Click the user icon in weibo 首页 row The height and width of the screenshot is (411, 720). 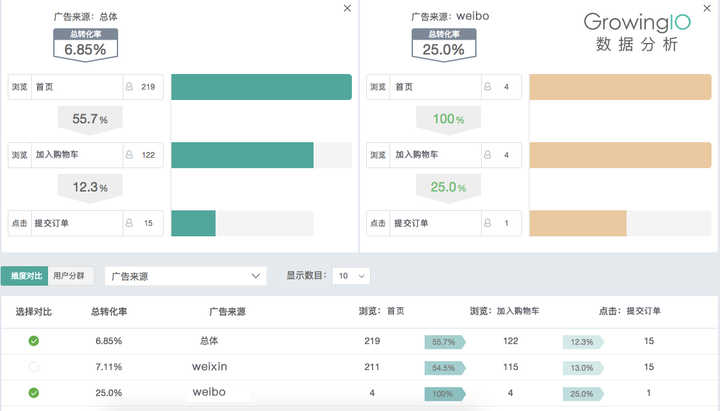[487, 87]
